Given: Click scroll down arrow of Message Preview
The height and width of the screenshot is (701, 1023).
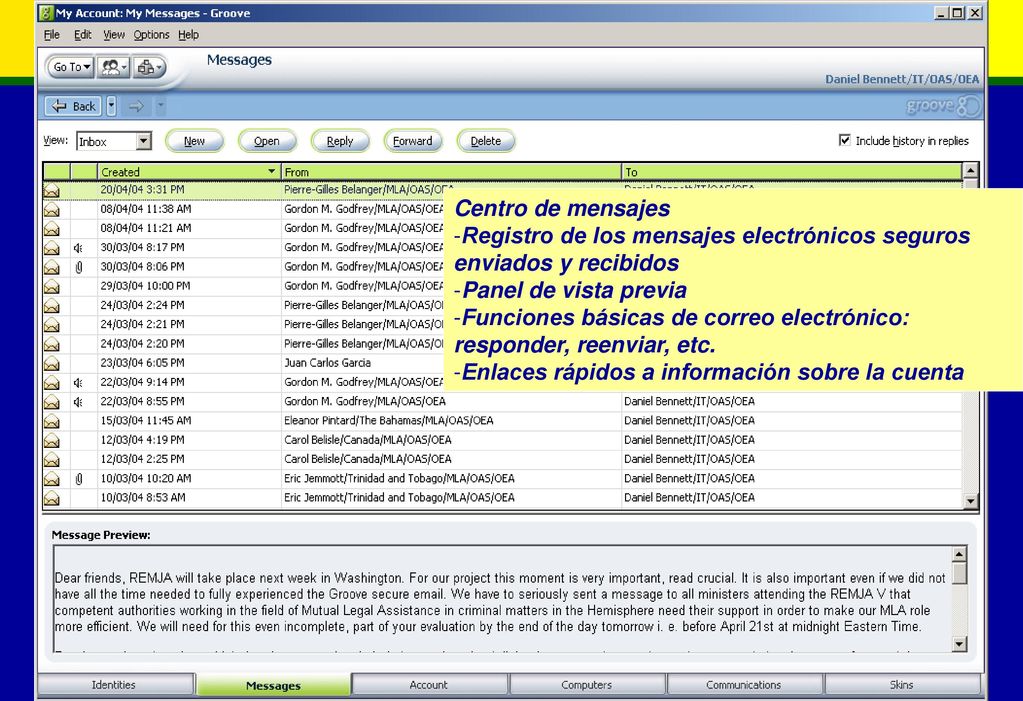Looking at the screenshot, I should coord(958,644).
